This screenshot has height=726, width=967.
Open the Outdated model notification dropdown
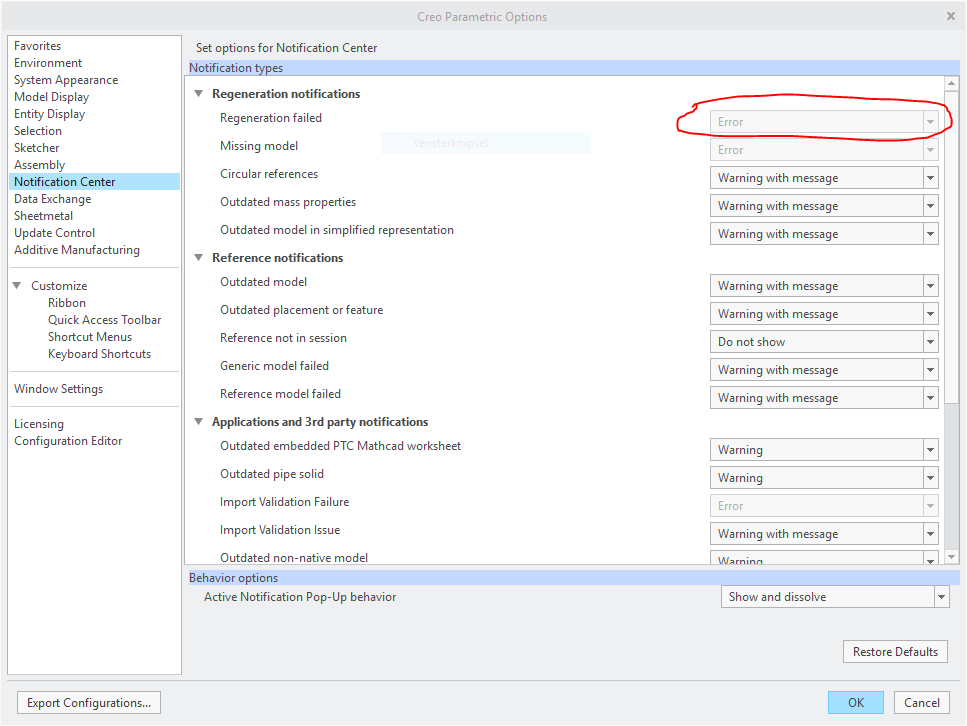click(x=824, y=286)
